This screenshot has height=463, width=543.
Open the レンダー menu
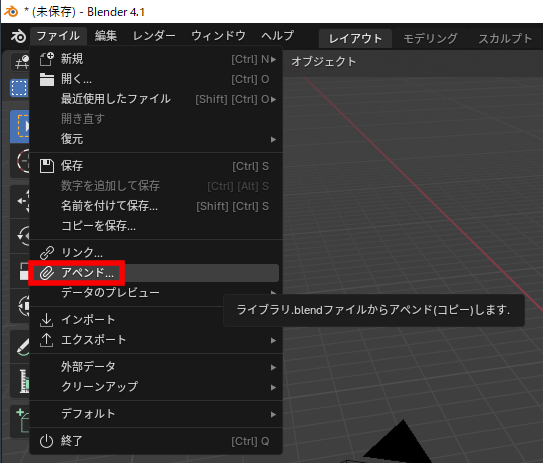154,36
